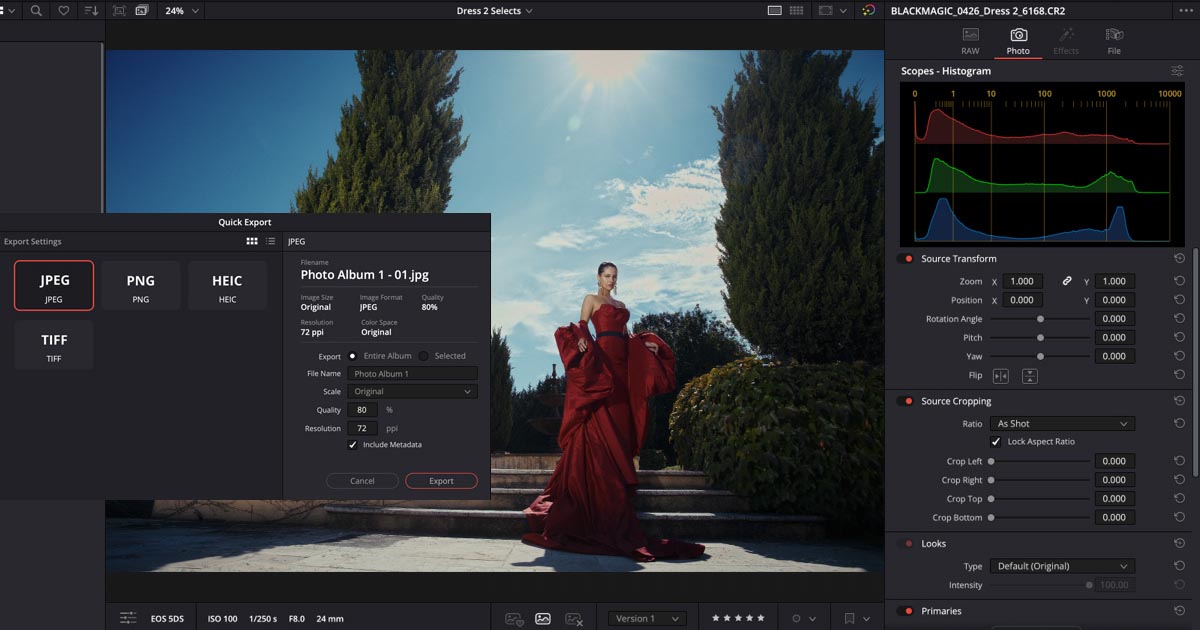Image resolution: width=1200 pixels, height=630 pixels.
Task: Click the fit-to-frame viewer icon
Action: (x=119, y=10)
